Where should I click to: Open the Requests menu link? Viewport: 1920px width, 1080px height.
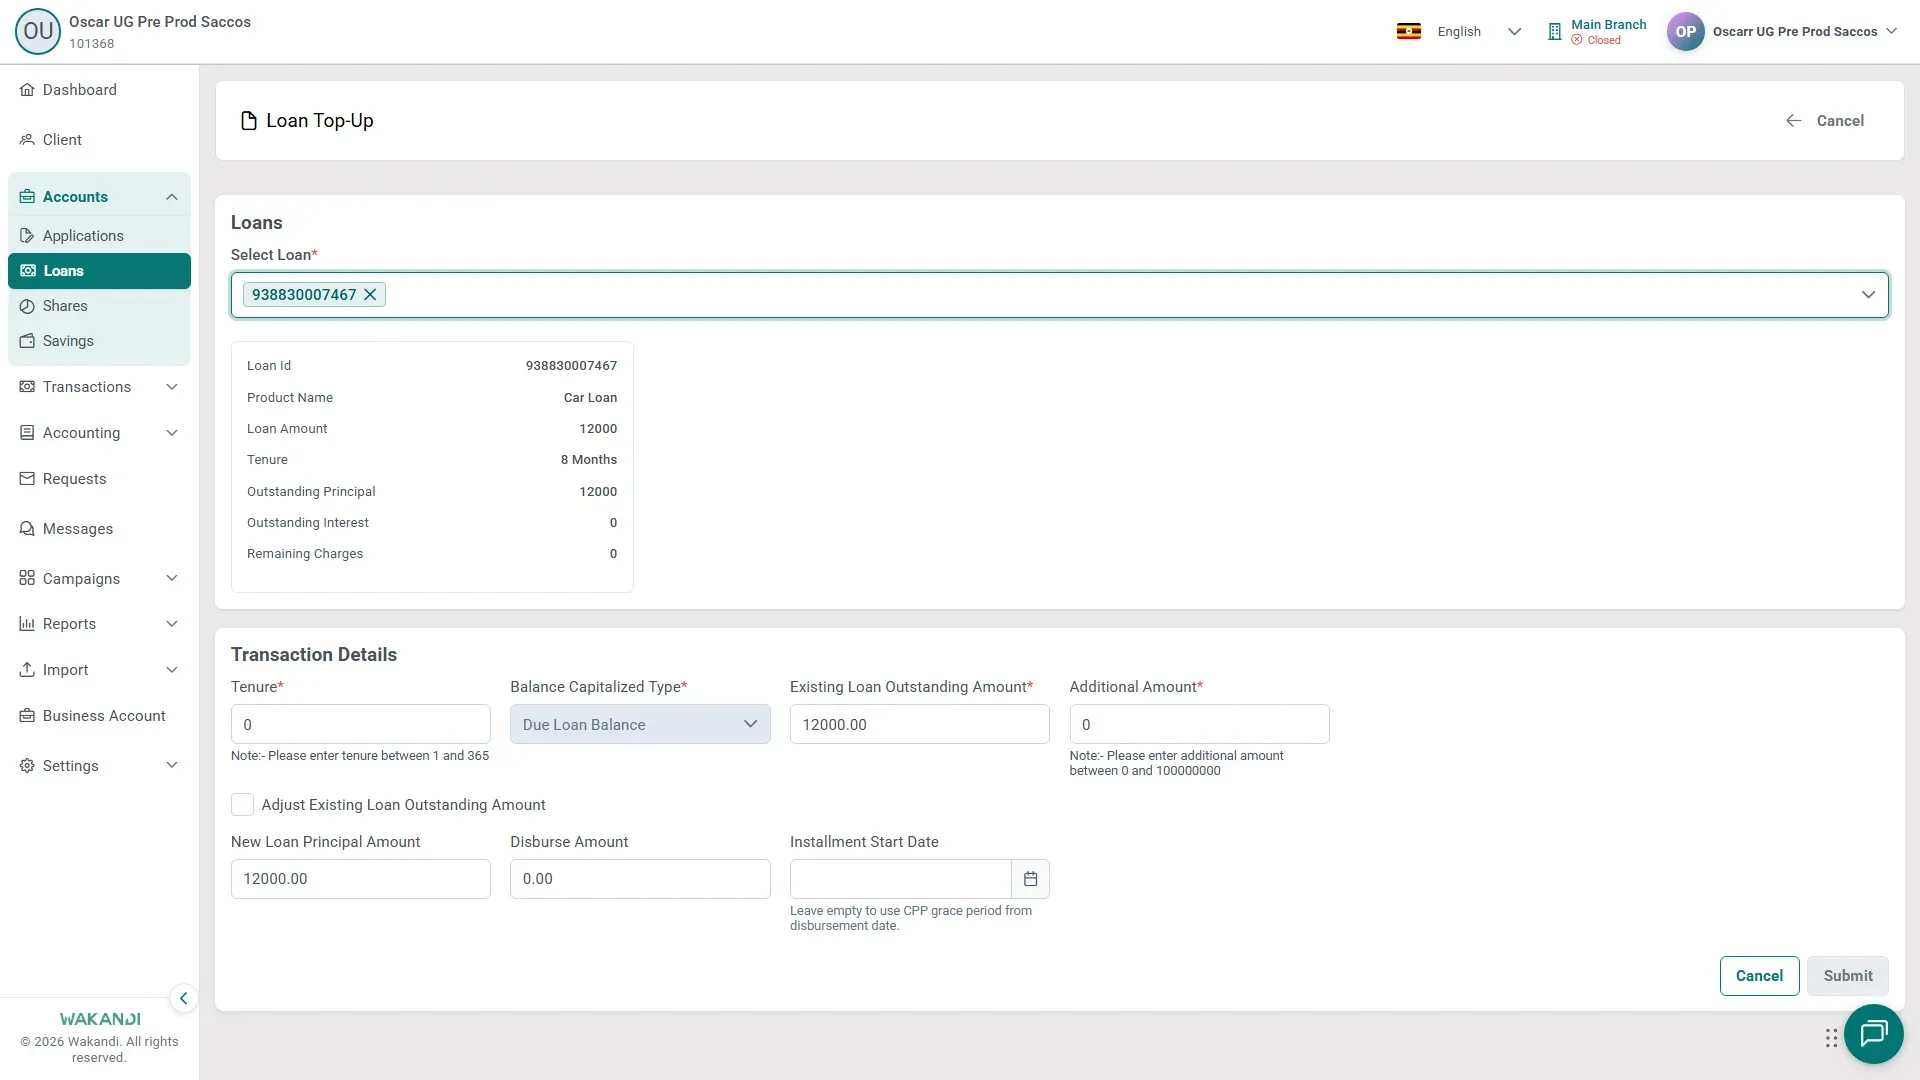coord(99,479)
